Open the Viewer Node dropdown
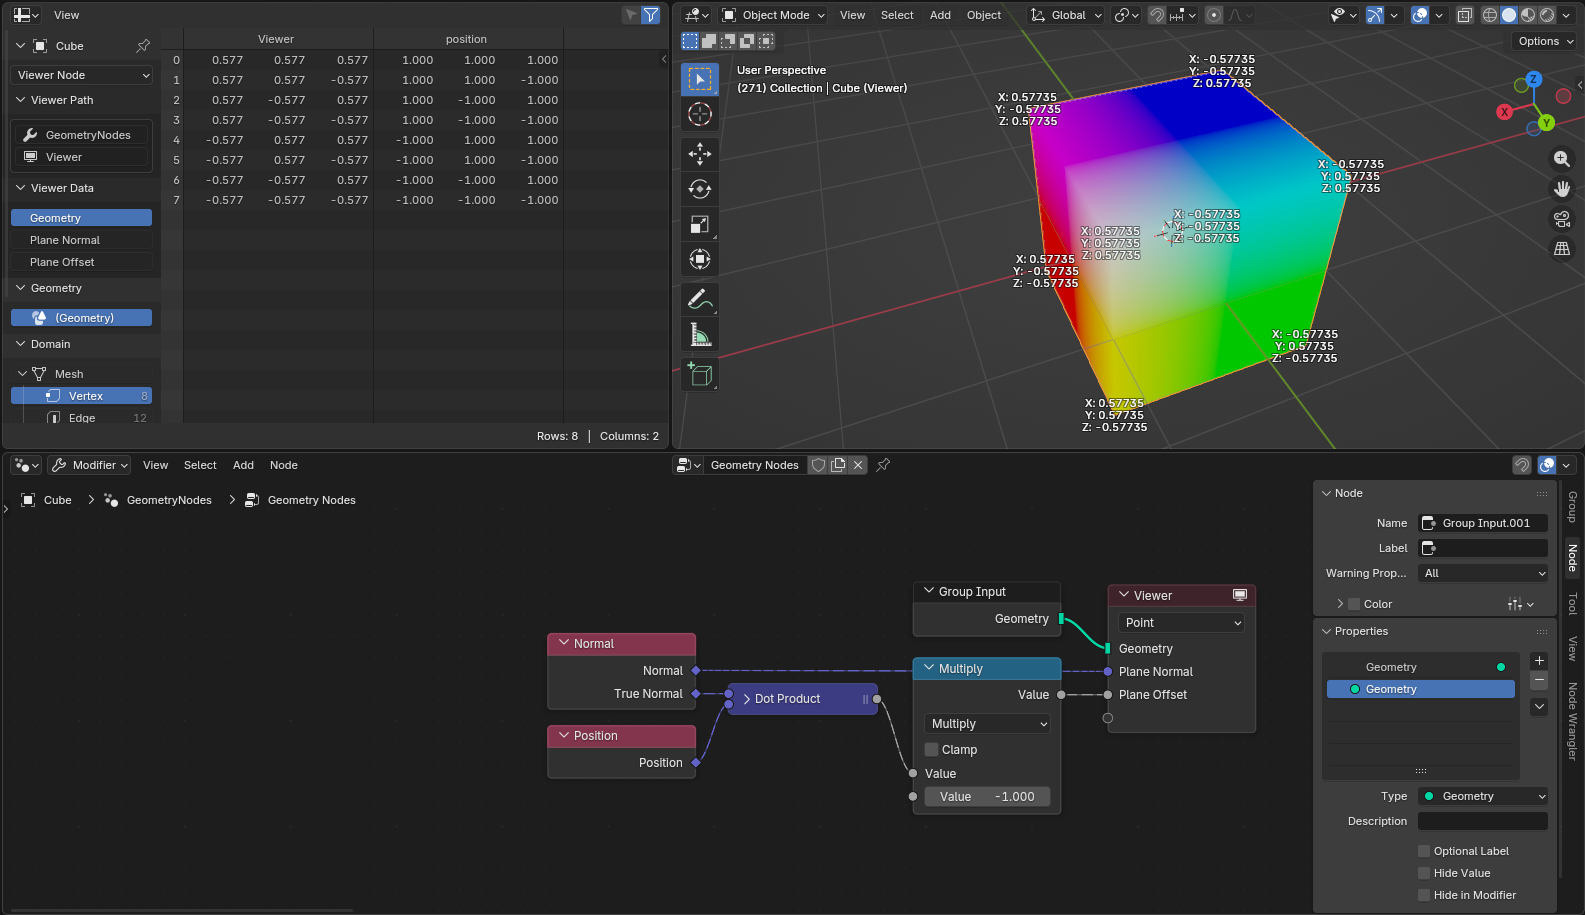 click(x=83, y=75)
